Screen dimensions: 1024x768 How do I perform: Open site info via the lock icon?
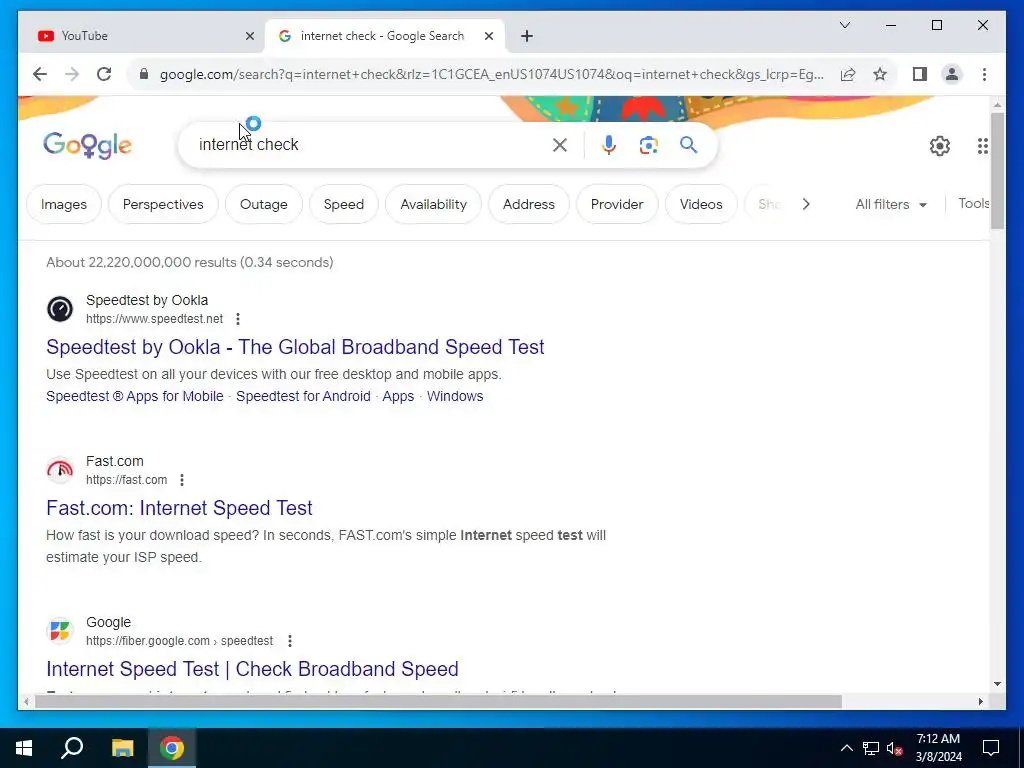pos(144,74)
